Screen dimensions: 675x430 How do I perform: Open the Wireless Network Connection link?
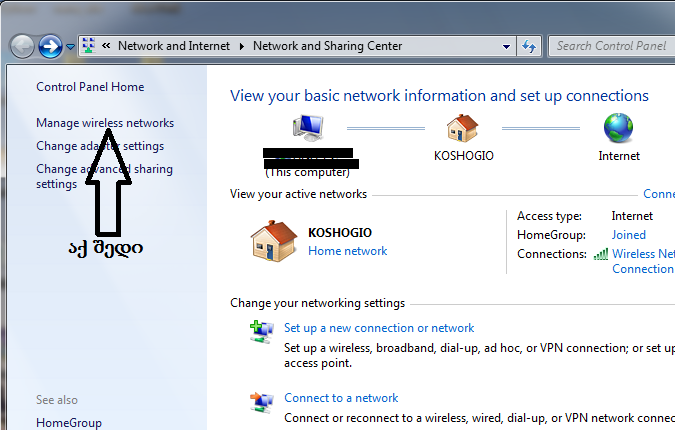coord(643,261)
